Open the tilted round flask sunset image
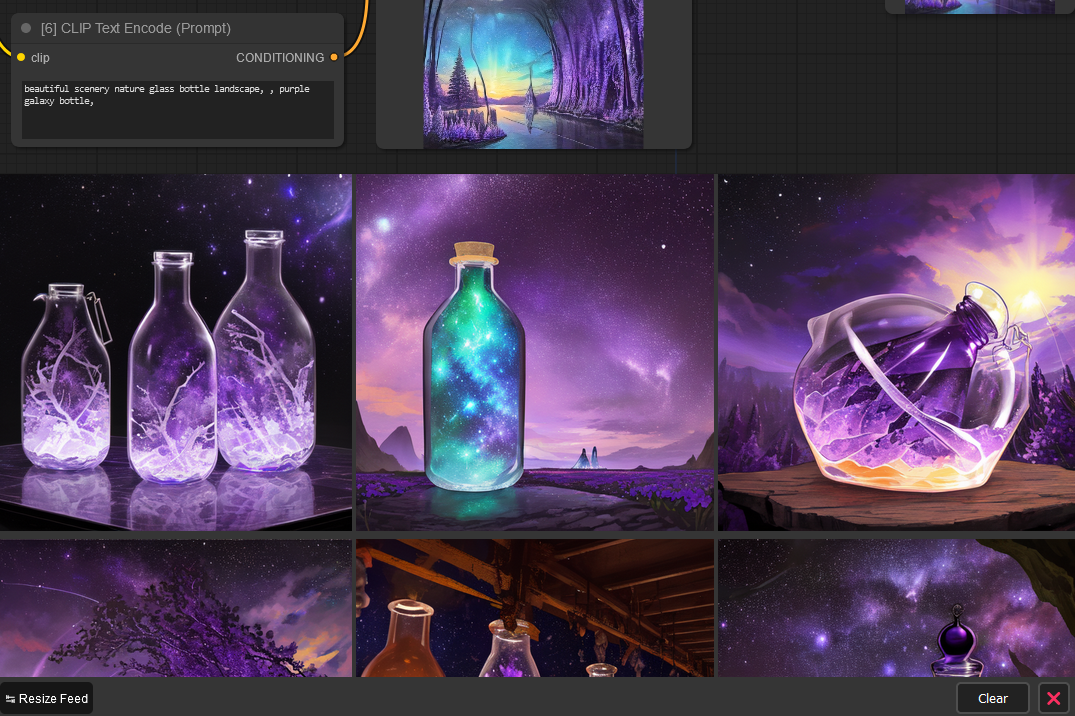This screenshot has height=716, width=1075. point(896,352)
